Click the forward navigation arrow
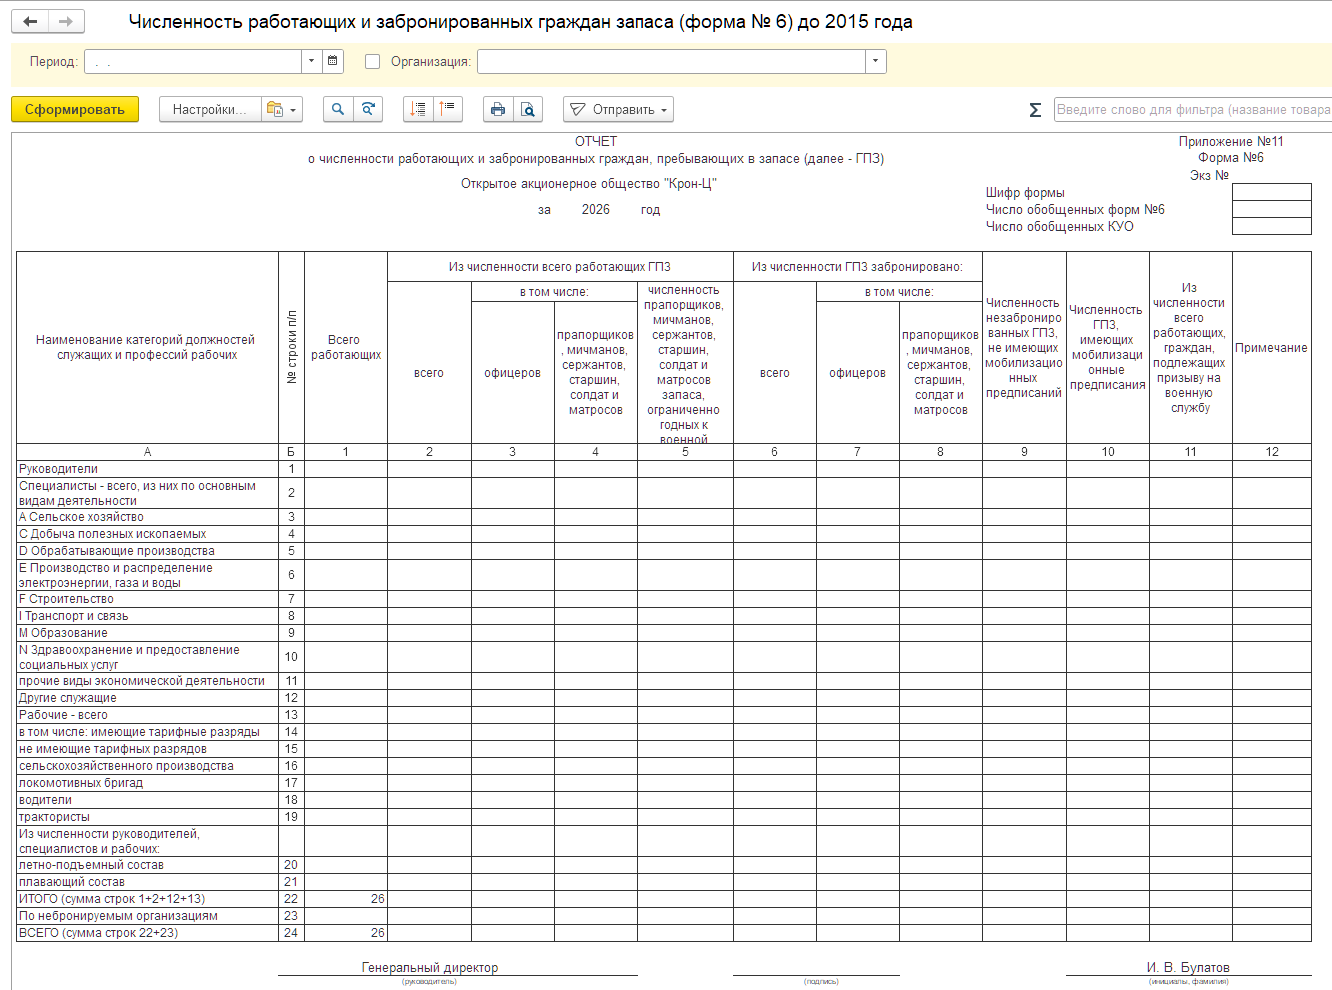The width and height of the screenshot is (1332, 990). click(66, 22)
